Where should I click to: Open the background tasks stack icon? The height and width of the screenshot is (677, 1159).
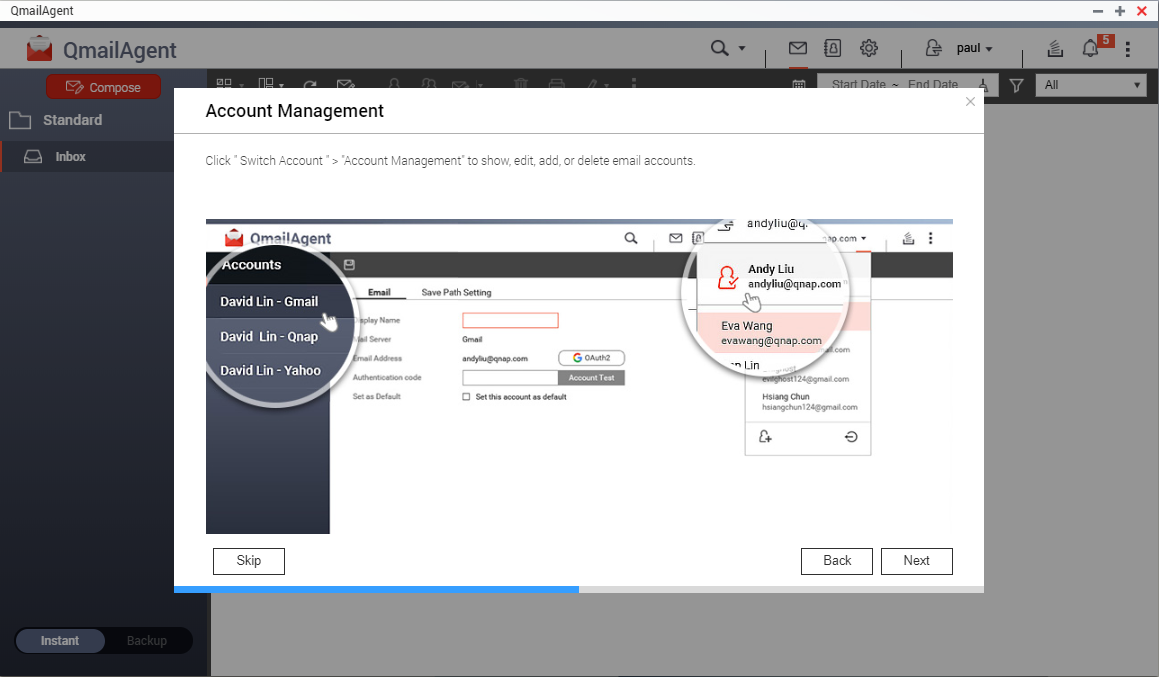(x=1055, y=49)
